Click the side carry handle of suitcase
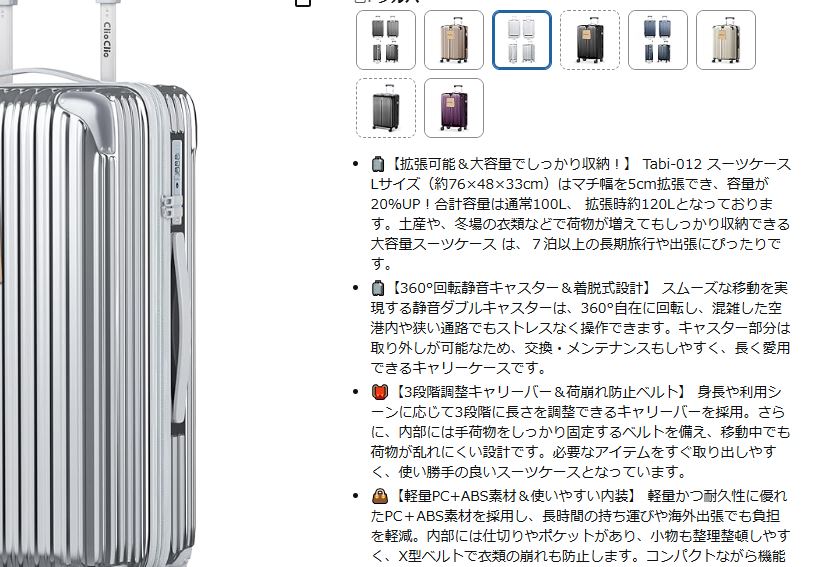 click(x=181, y=325)
